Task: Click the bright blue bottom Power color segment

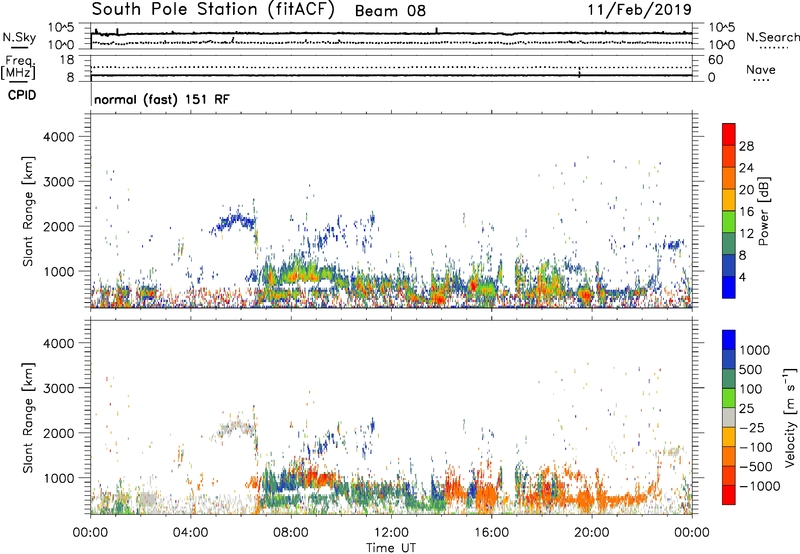Action: pos(729,287)
